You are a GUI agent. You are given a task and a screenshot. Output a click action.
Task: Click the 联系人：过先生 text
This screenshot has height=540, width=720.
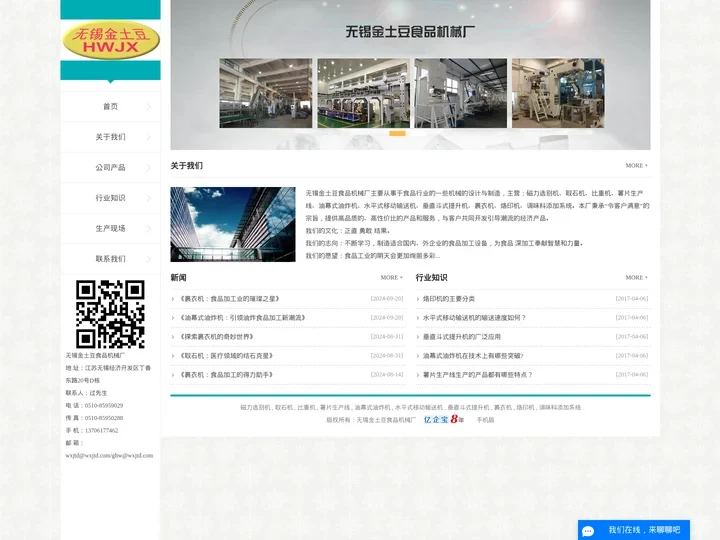coord(86,393)
